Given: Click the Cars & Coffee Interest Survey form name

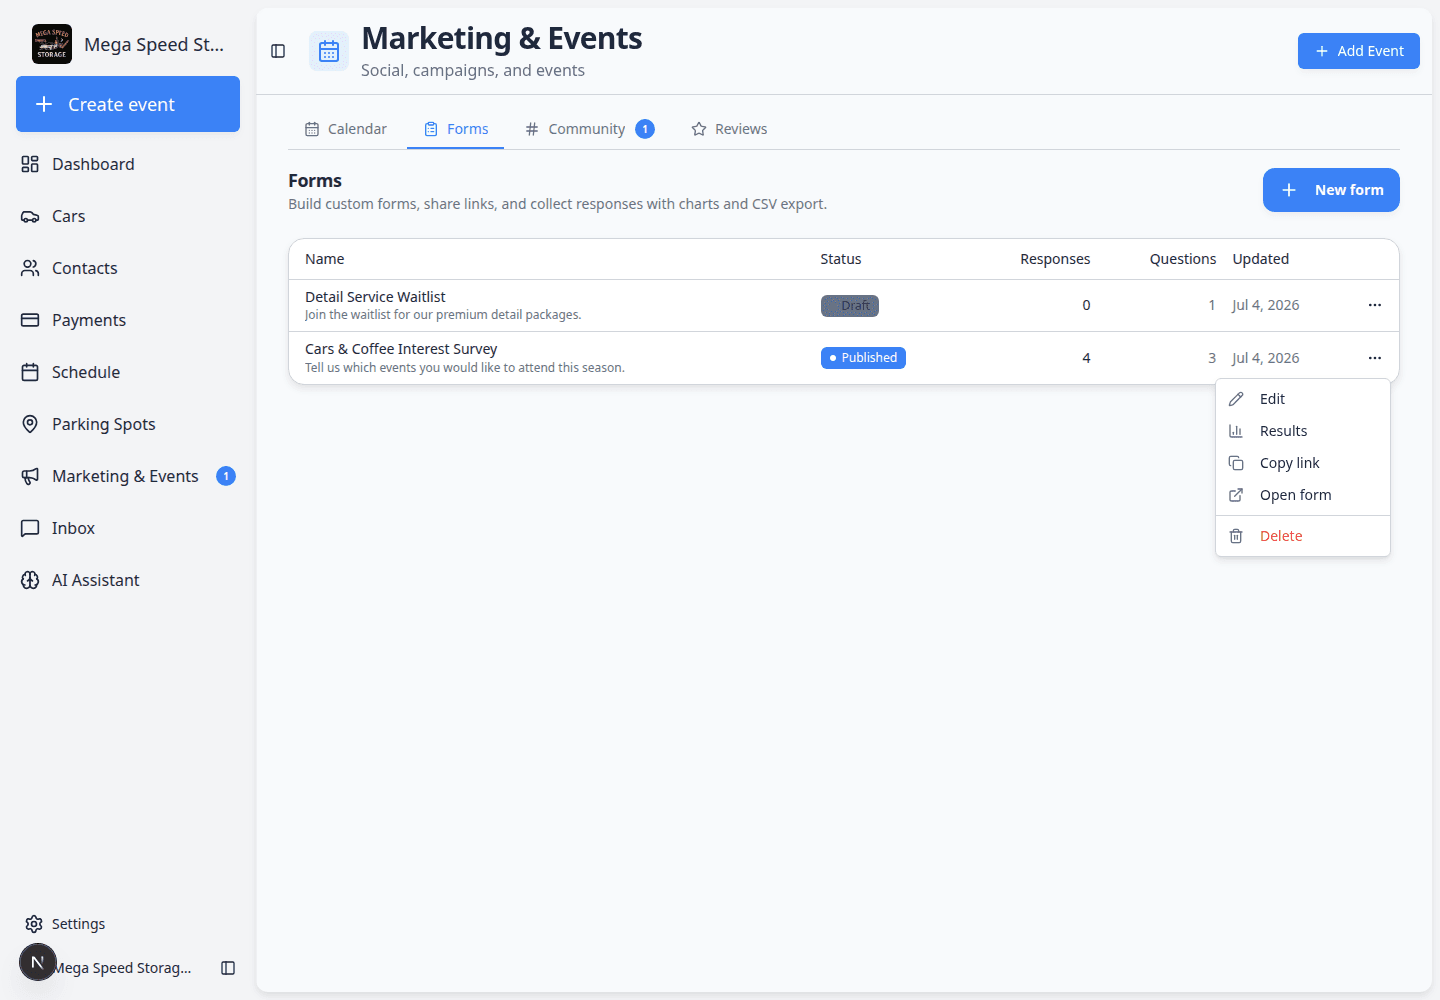Looking at the screenshot, I should pyautogui.click(x=401, y=349).
